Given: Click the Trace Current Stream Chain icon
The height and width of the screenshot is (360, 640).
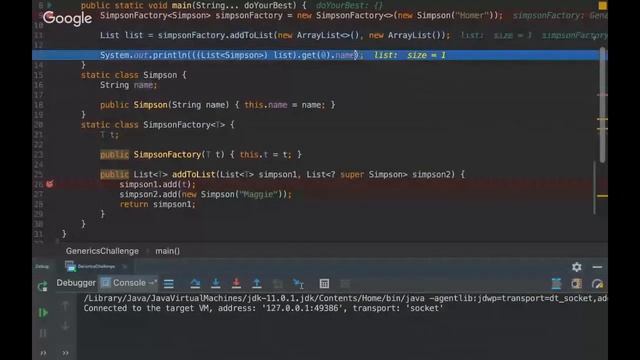Looking at the screenshot, I should click(345, 284).
